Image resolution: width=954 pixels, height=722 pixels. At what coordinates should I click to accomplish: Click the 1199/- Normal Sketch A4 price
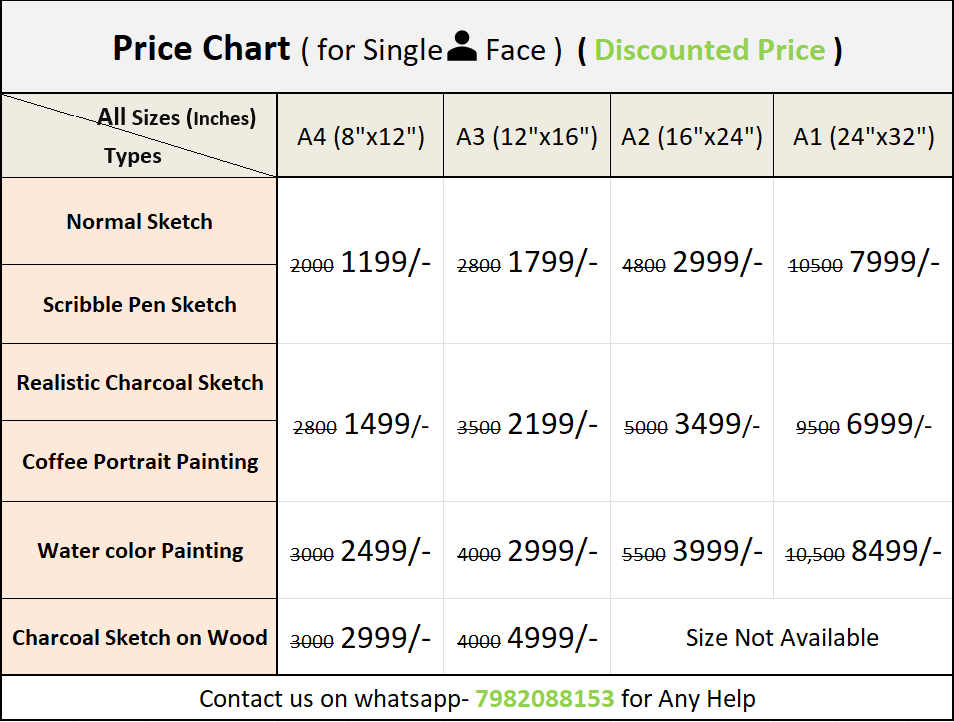[386, 262]
